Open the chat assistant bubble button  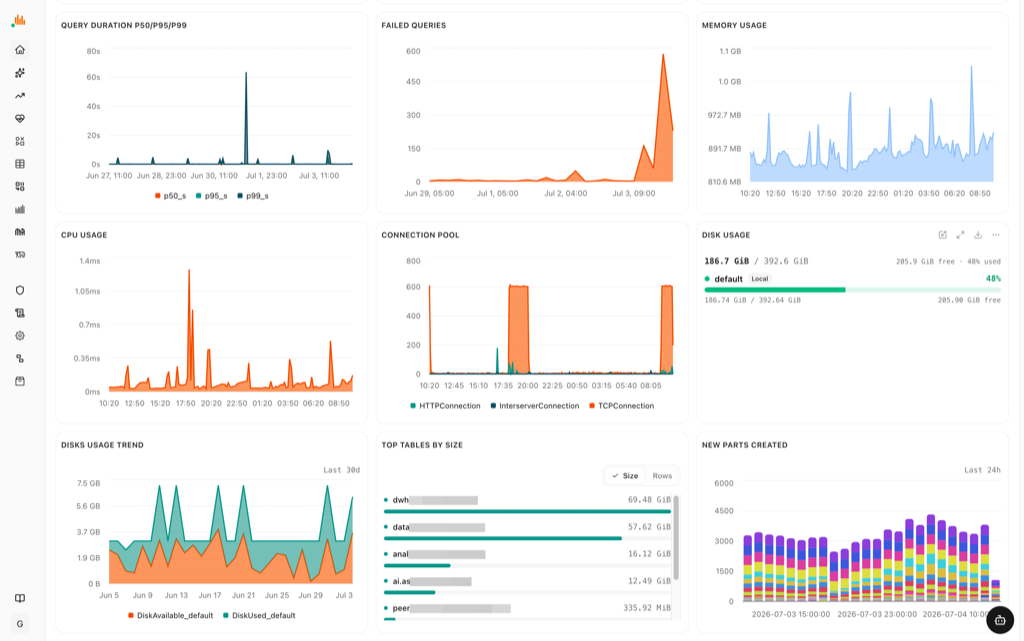1000,620
